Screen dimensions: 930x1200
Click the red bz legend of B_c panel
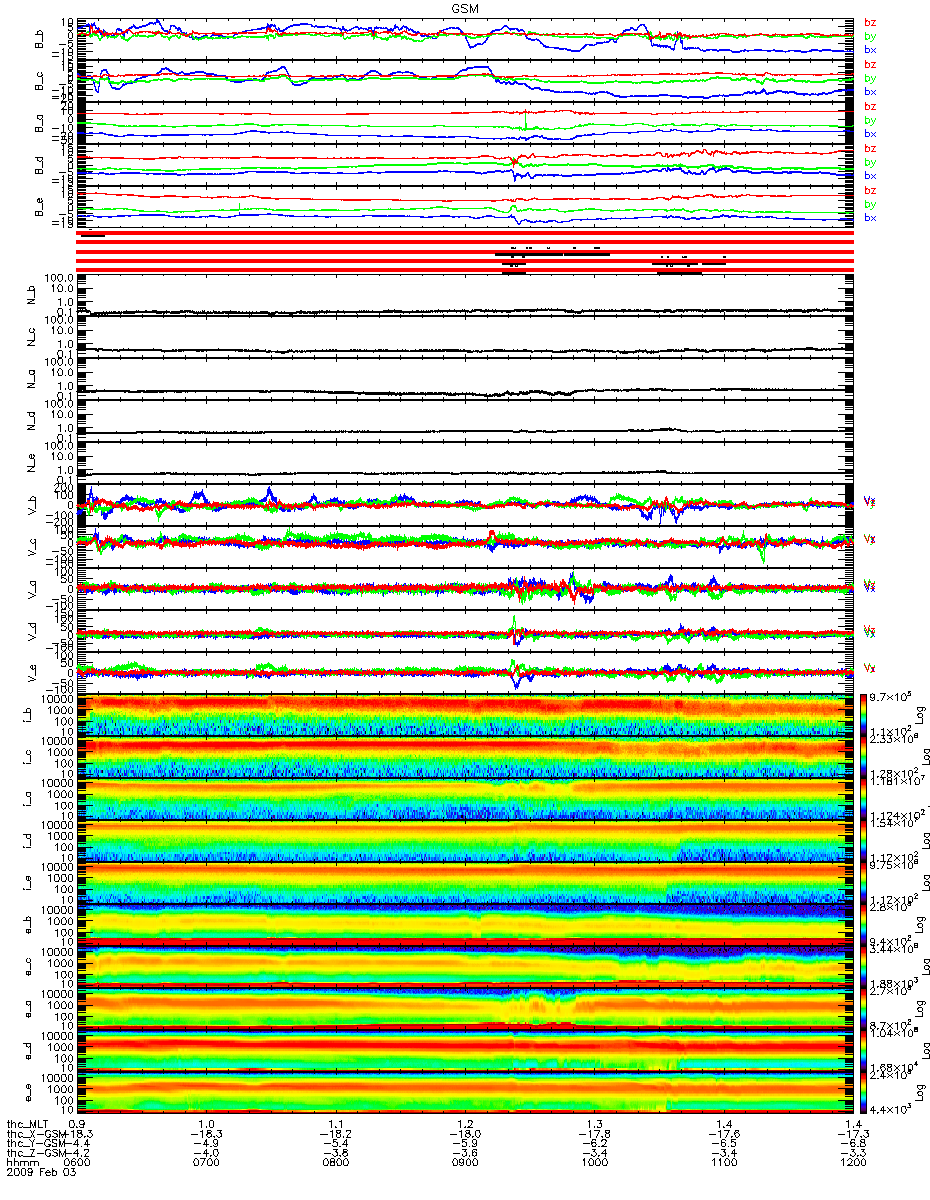point(870,64)
